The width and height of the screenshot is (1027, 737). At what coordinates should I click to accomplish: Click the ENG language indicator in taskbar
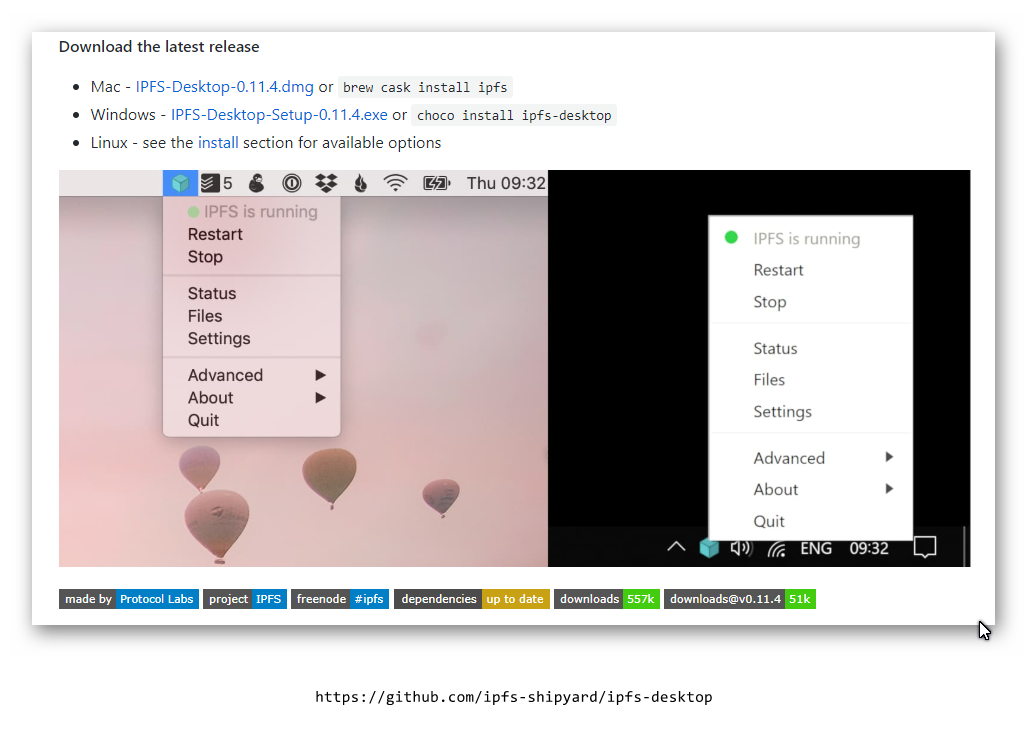click(x=816, y=548)
